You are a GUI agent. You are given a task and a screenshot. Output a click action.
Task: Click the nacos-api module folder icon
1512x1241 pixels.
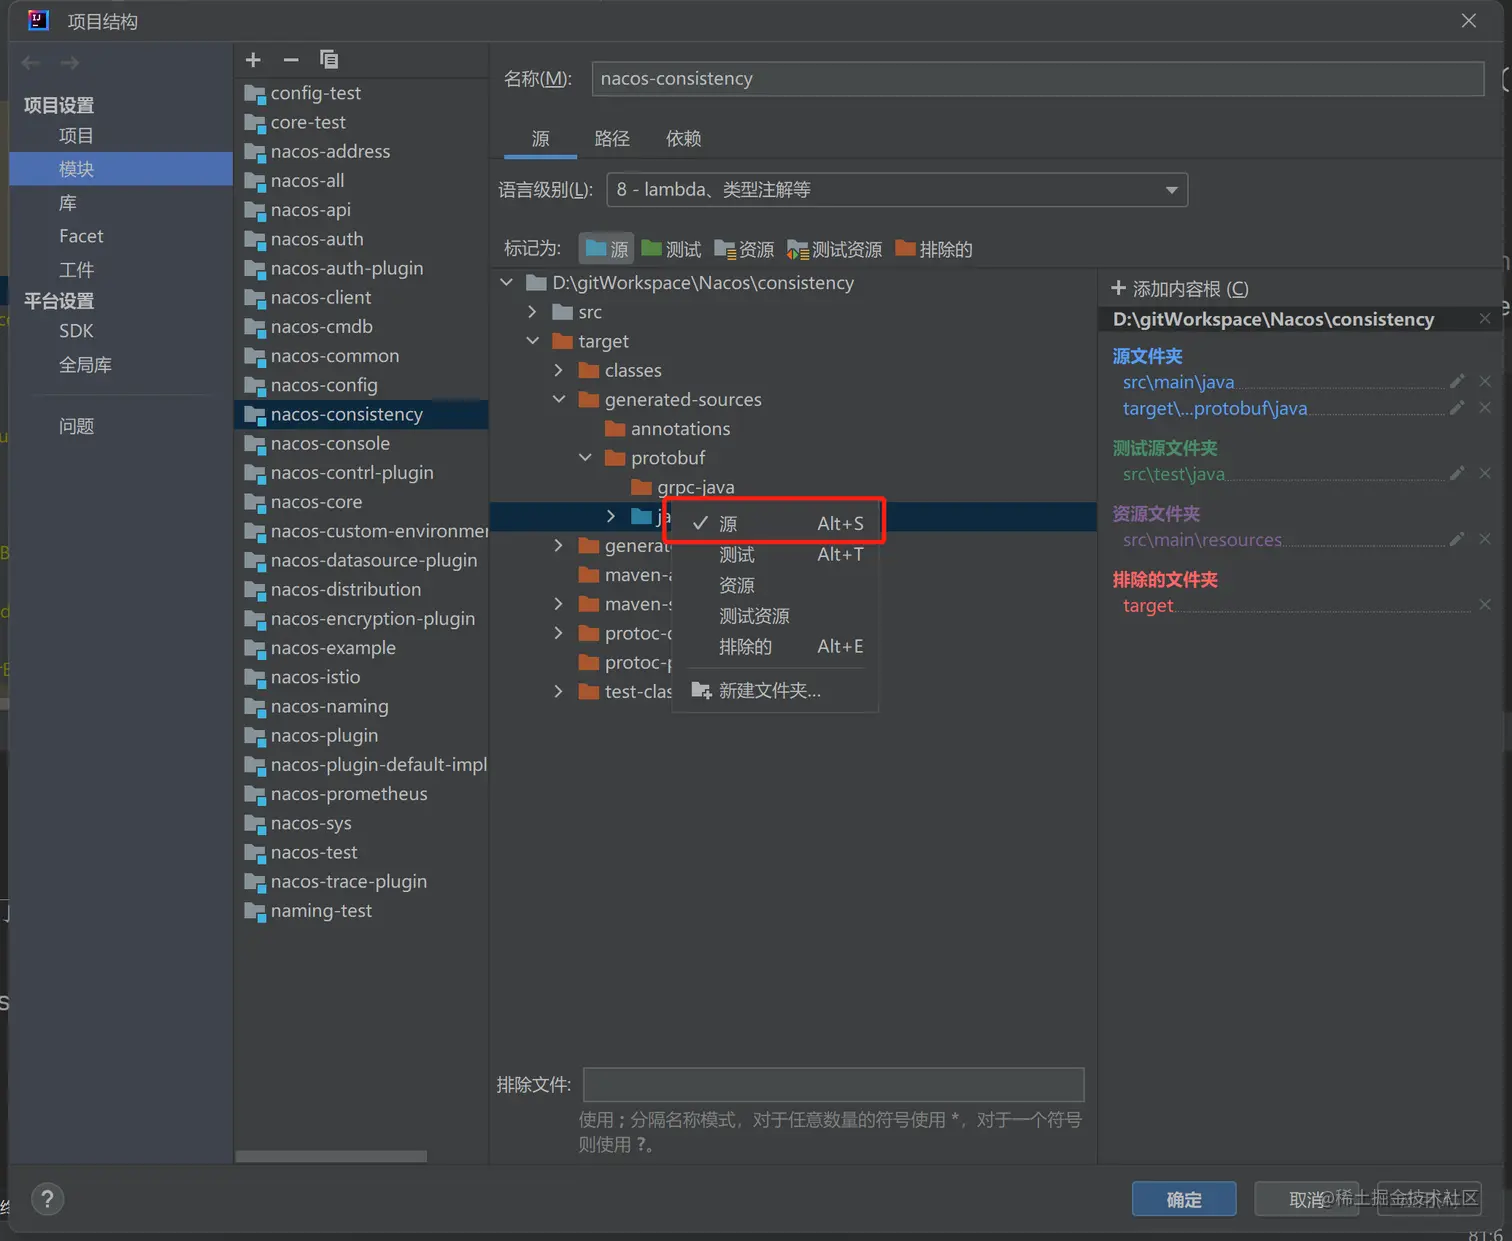[255, 210]
